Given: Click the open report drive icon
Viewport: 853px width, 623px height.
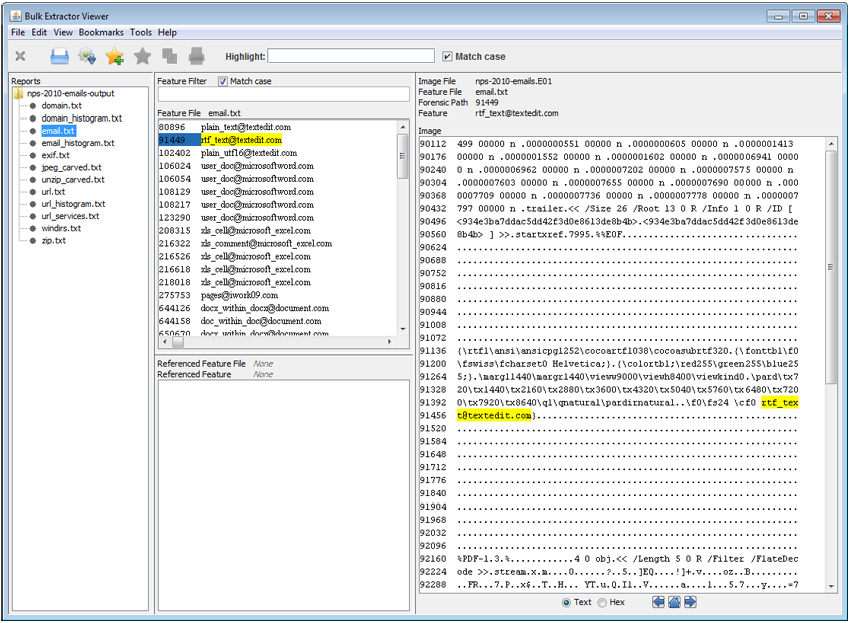Looking at the screenshot, I should 60,57.
